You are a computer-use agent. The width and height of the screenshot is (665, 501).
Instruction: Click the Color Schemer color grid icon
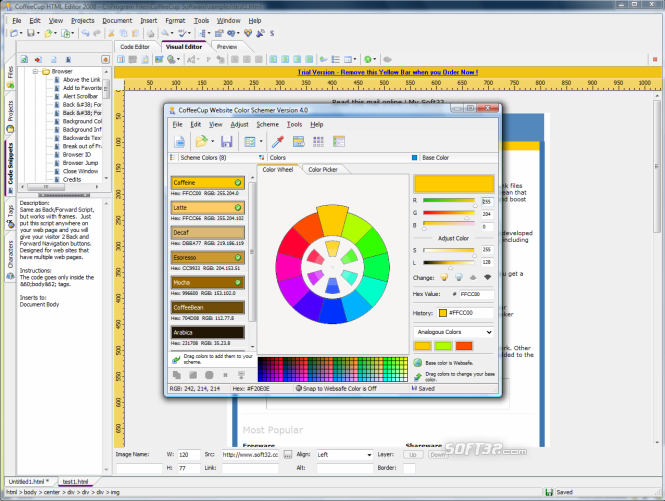318,141
